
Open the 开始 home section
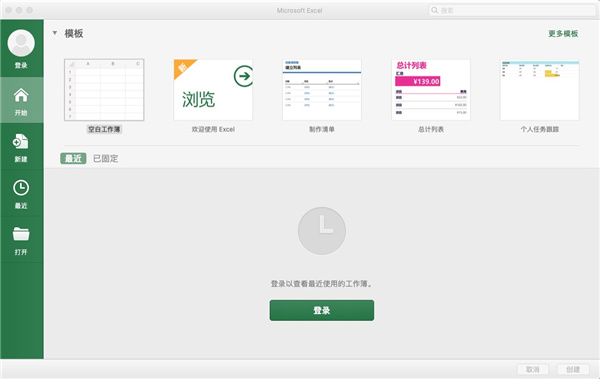21,100
